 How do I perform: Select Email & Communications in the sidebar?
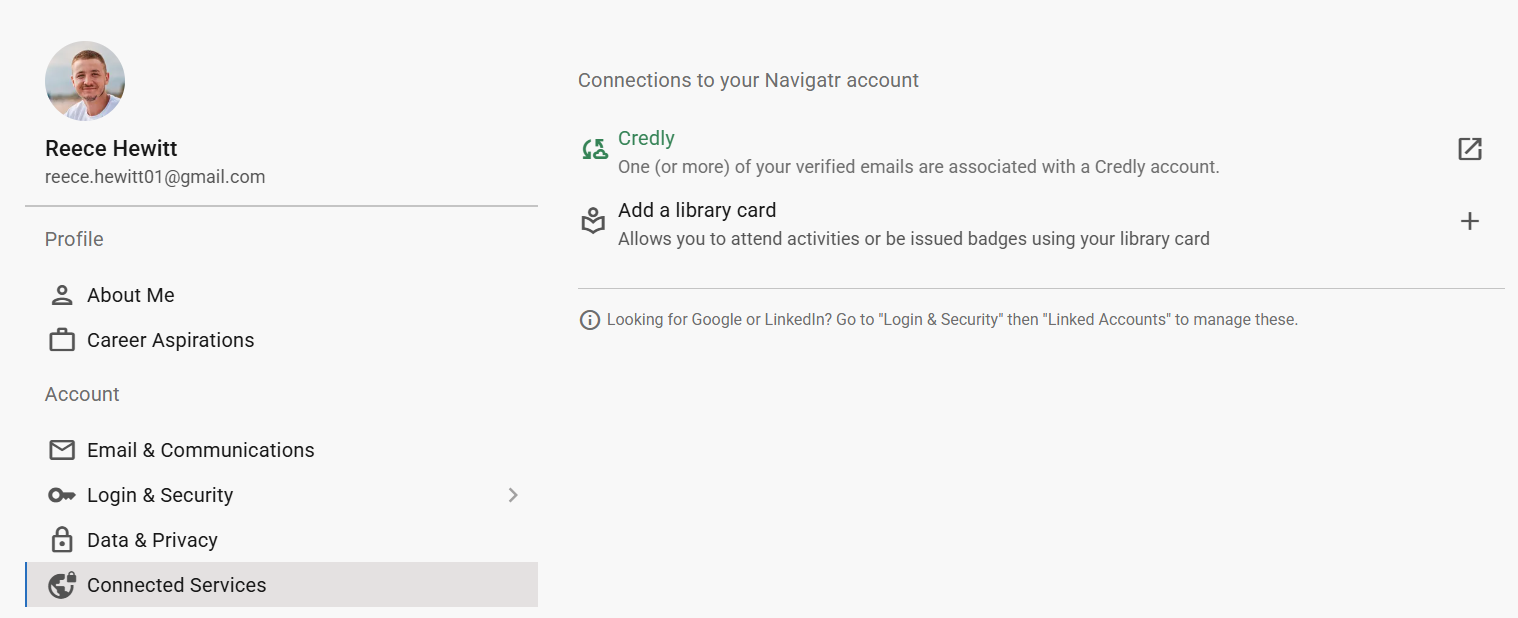point(201,450)
